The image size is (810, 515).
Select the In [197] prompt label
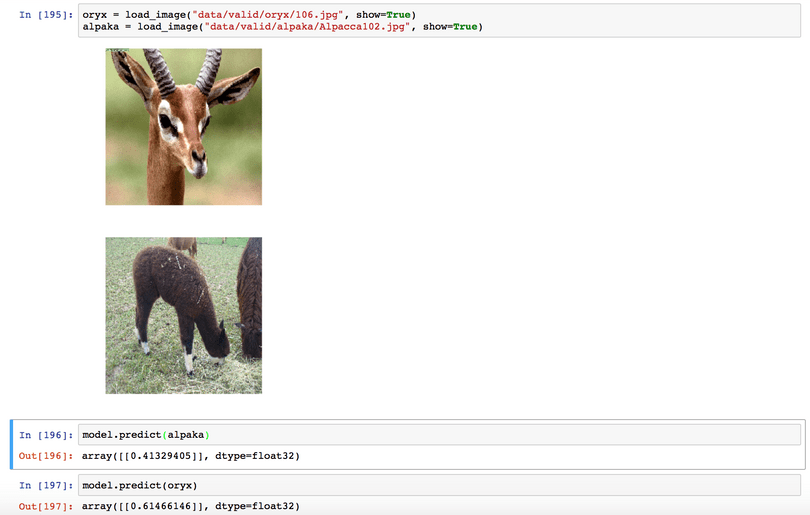point(46,486)
